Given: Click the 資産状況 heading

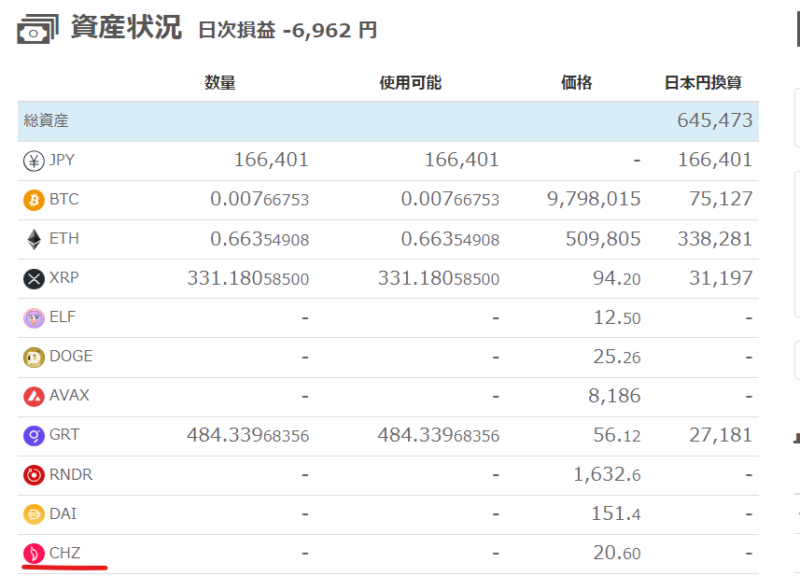Looking at the screenshot, I should click(126, 27).
